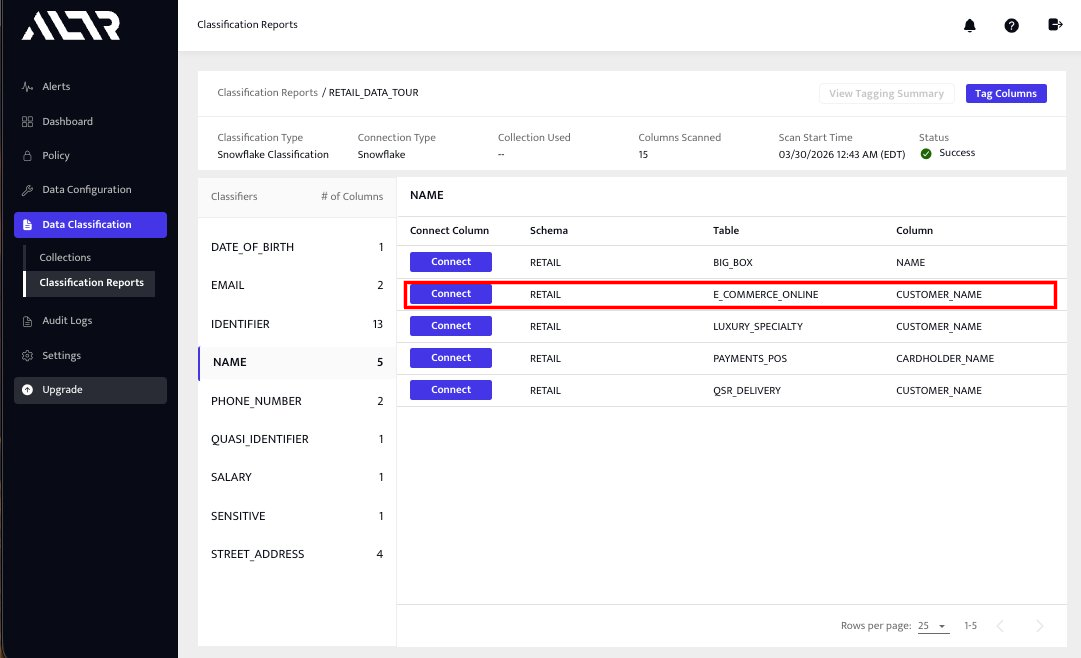Click the Alerts icon in sidebar

[x=28, y=87]
